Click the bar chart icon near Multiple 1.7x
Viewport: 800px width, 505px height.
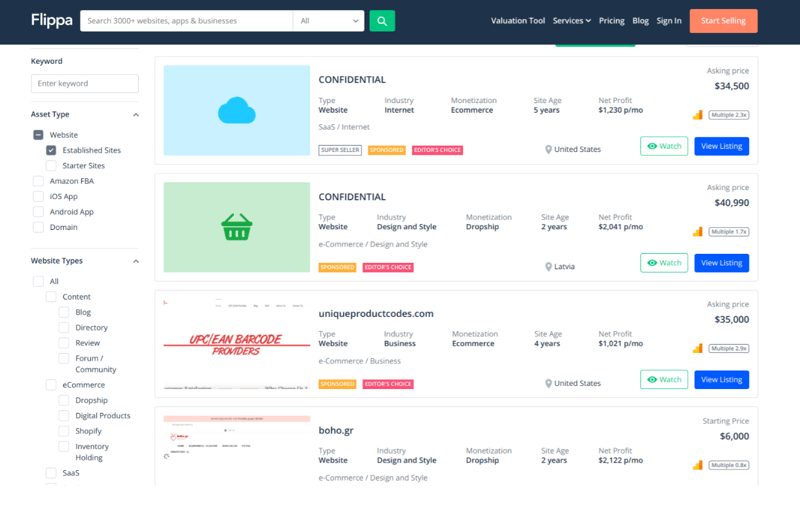[x=697, y=232]
